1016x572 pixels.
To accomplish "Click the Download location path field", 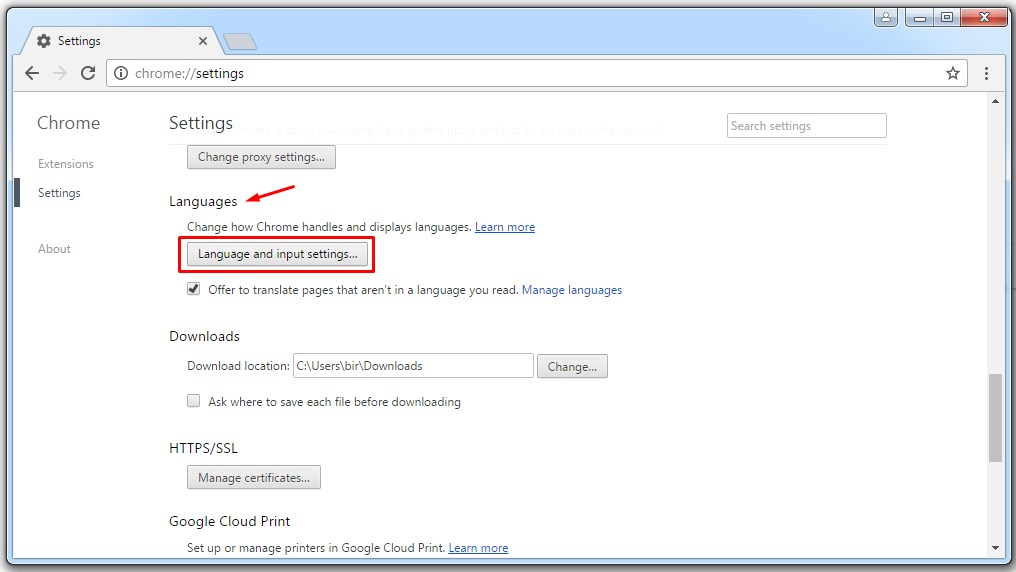I will tap(412, 366).
